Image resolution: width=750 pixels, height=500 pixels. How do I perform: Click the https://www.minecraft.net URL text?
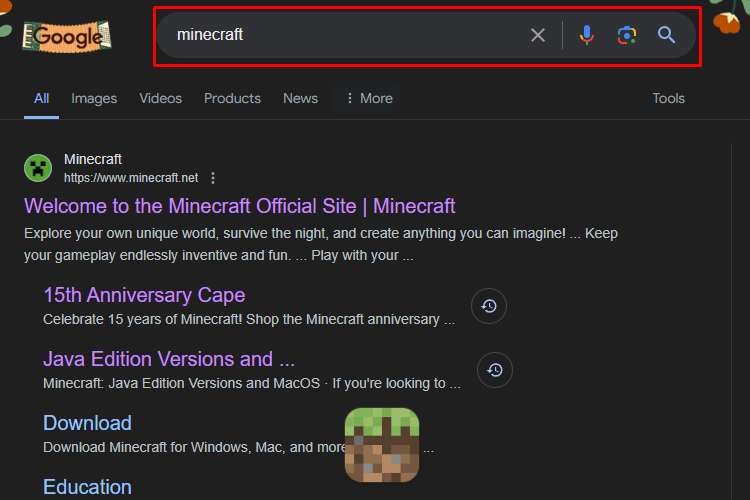coord(131,178)
